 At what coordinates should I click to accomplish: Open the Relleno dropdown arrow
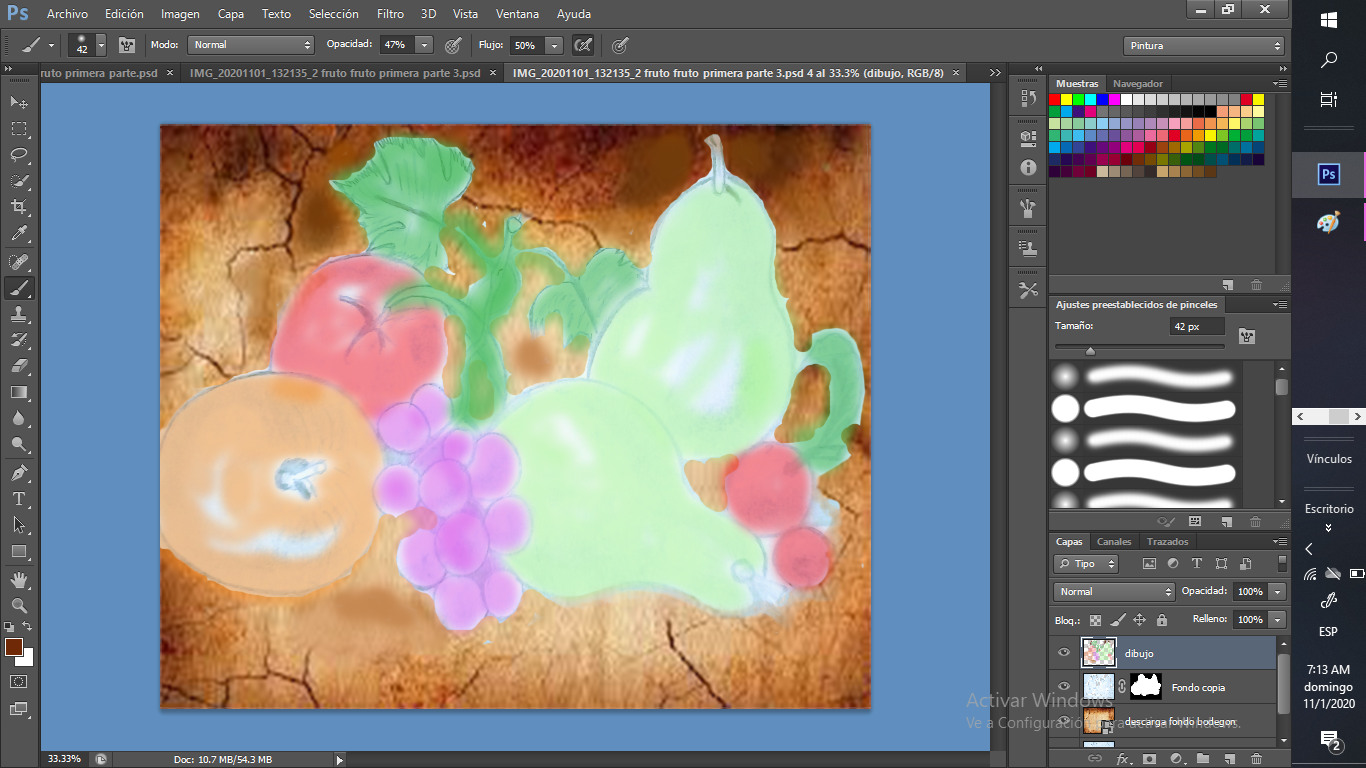pyautogui.click(x=1277, y=620)
